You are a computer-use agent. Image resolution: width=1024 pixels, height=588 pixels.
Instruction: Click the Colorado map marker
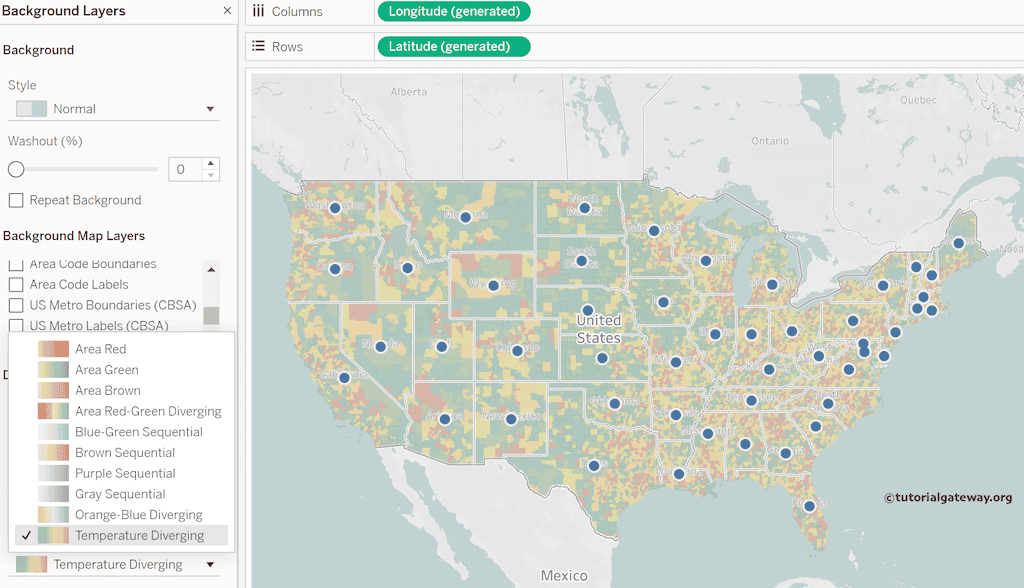click(517, 351)
